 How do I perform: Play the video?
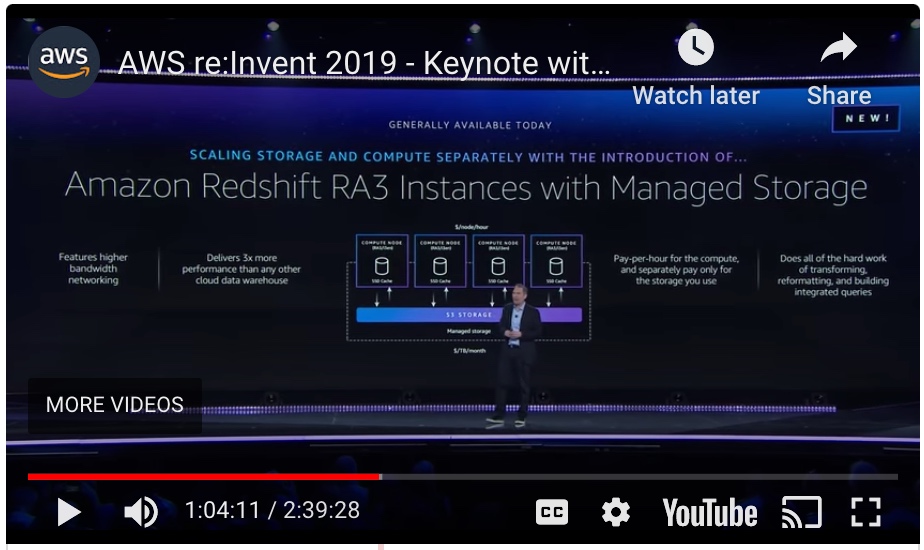click(68, 511)
